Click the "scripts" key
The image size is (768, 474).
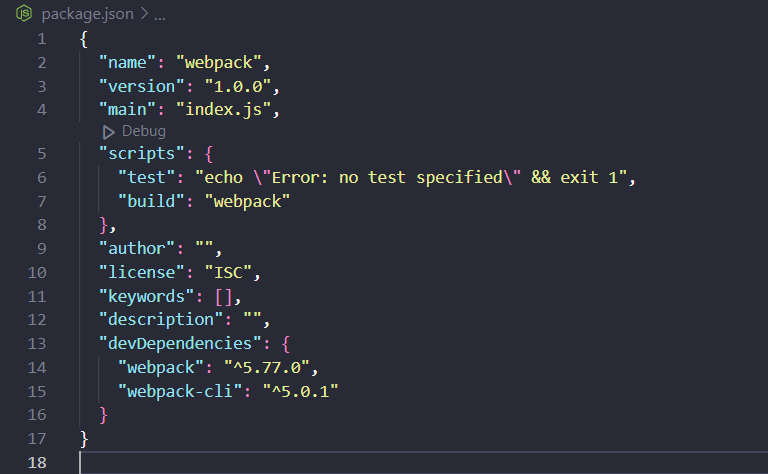point(140,154)
